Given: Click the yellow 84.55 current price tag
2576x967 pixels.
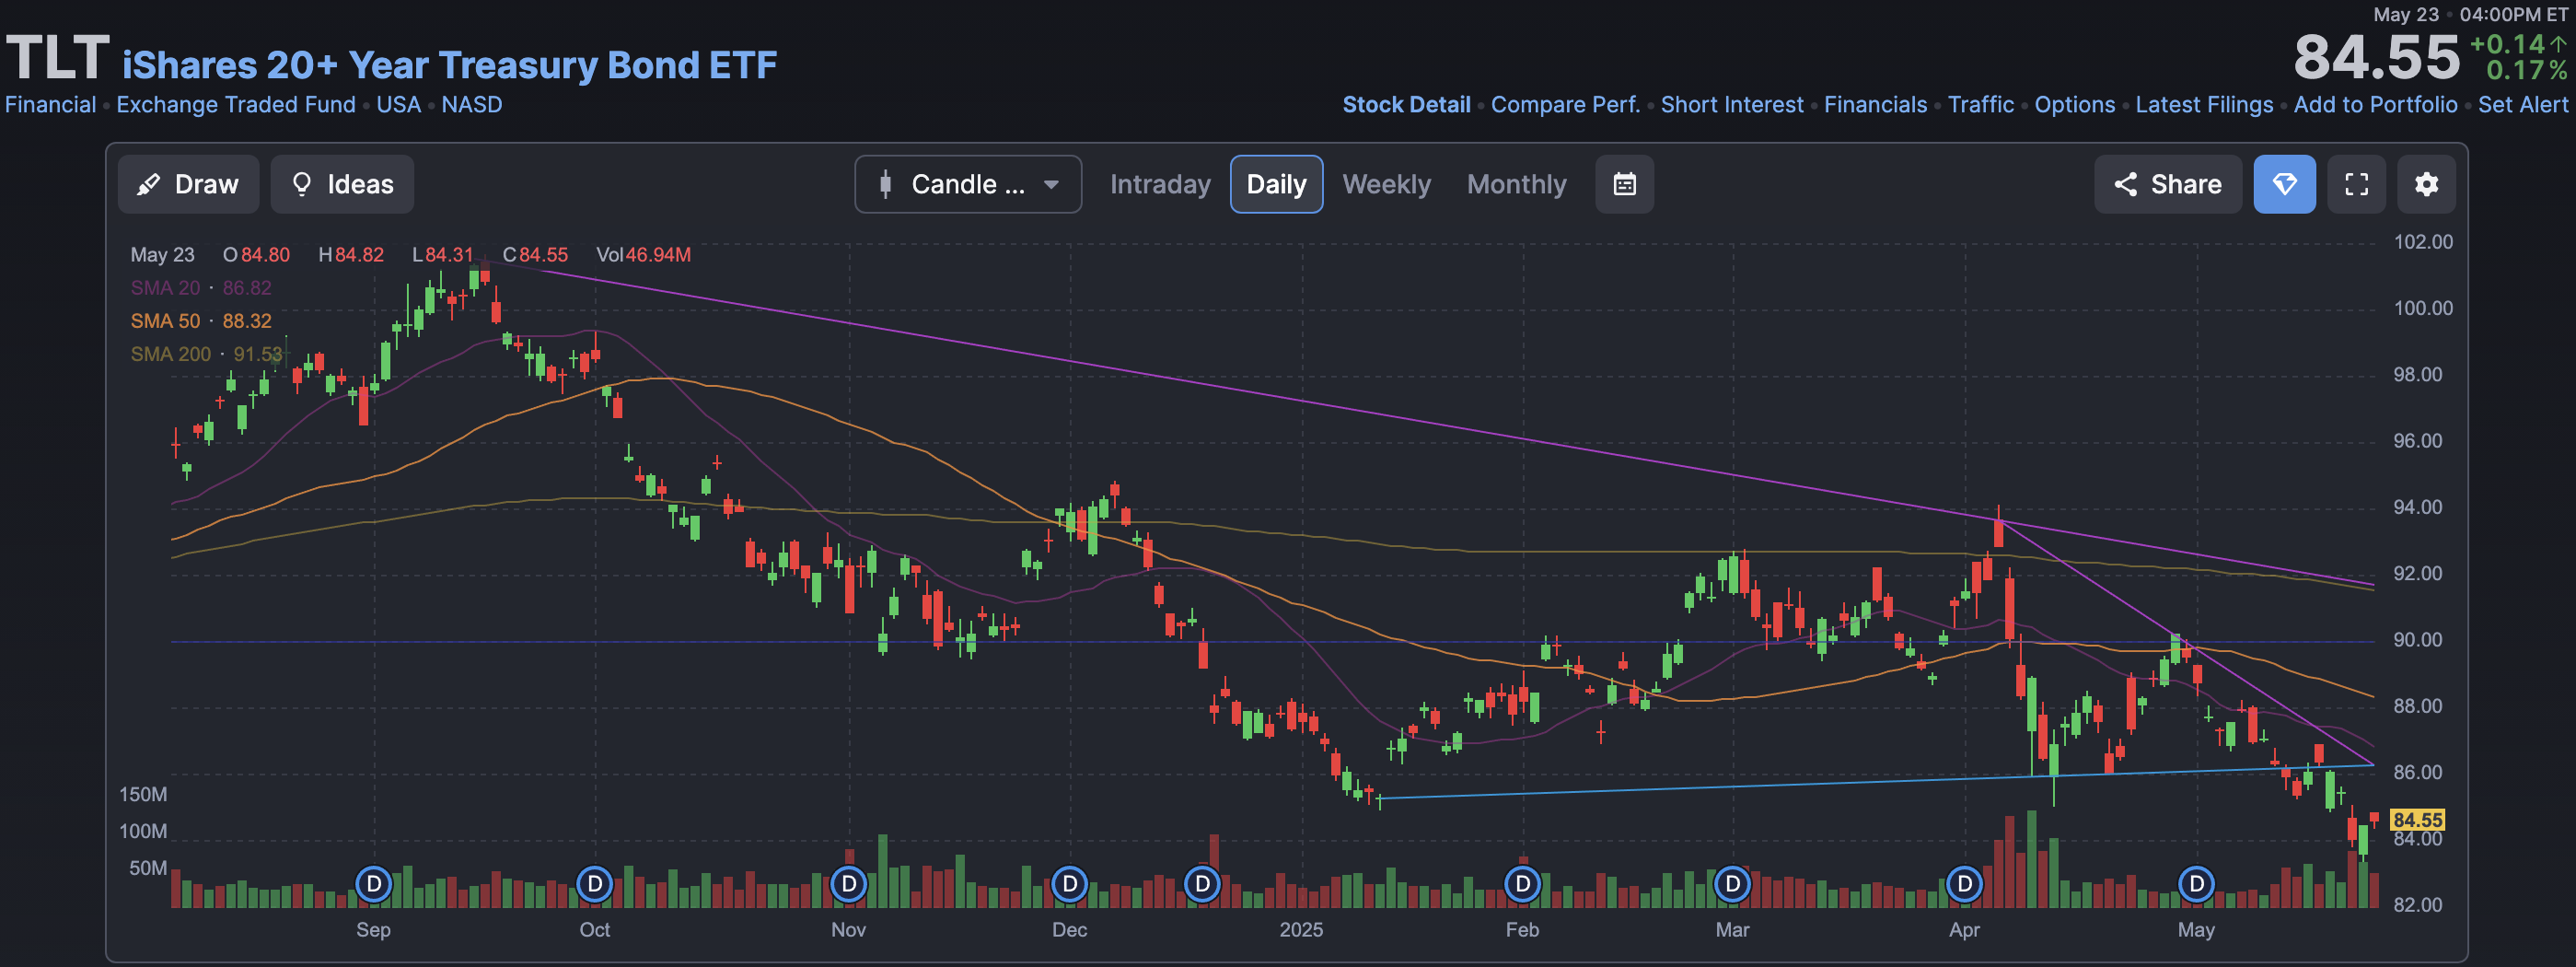Looking at the screenshot, I should [2417, 820].
